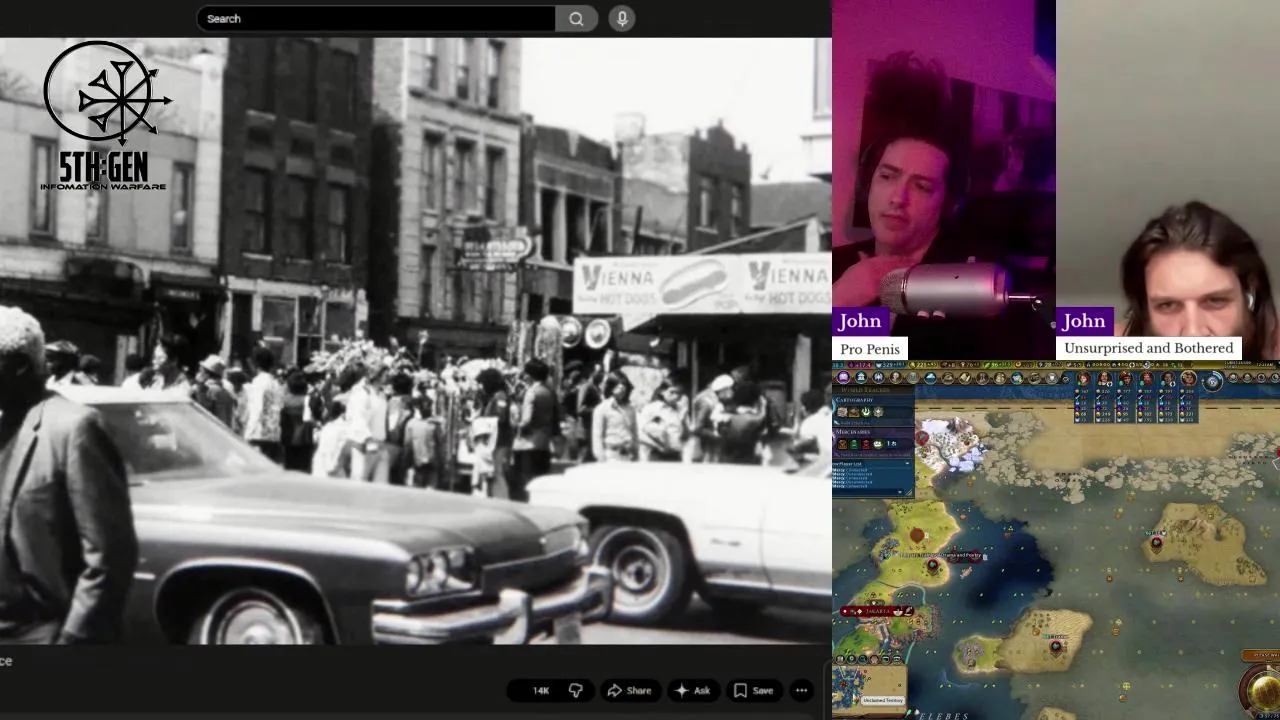
Task: Select the city pin north of Jakarta
Action: click(x=932, y=566)
